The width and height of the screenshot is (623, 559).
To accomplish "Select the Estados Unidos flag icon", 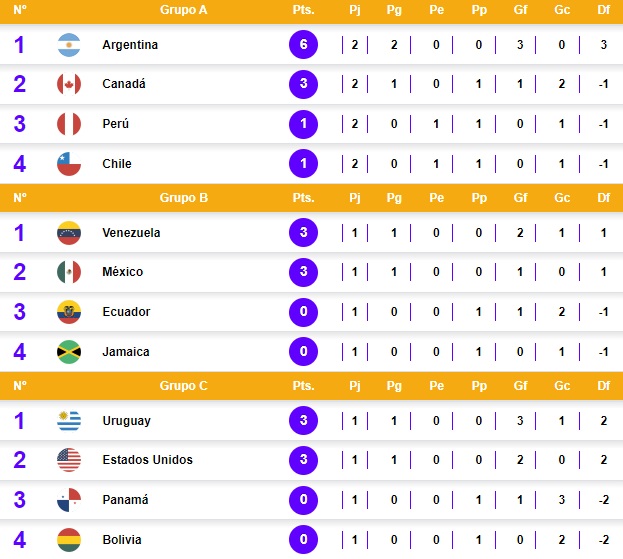I will pos(69,460).
